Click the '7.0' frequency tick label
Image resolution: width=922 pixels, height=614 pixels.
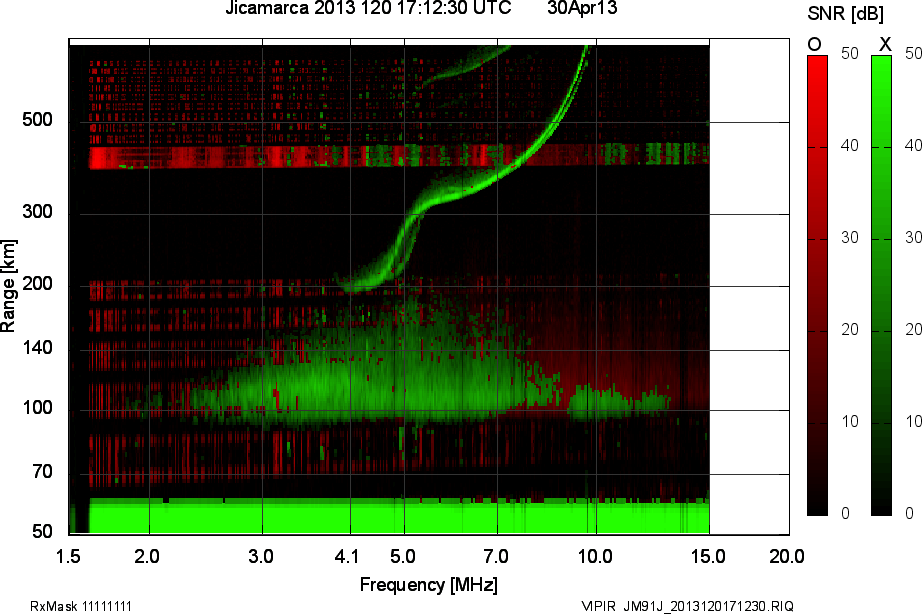(x=496, y=556)
